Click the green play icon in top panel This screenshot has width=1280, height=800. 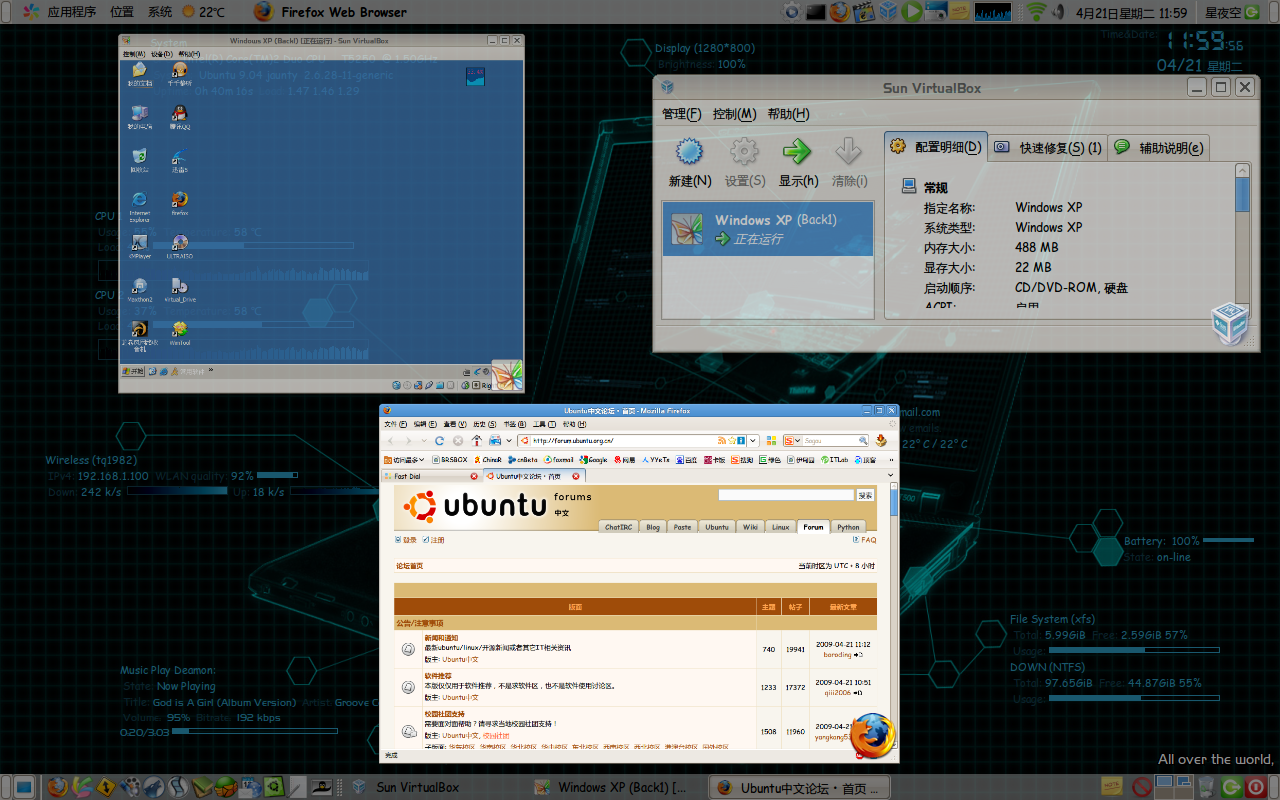pyautogui.click(x=912, y=12)
